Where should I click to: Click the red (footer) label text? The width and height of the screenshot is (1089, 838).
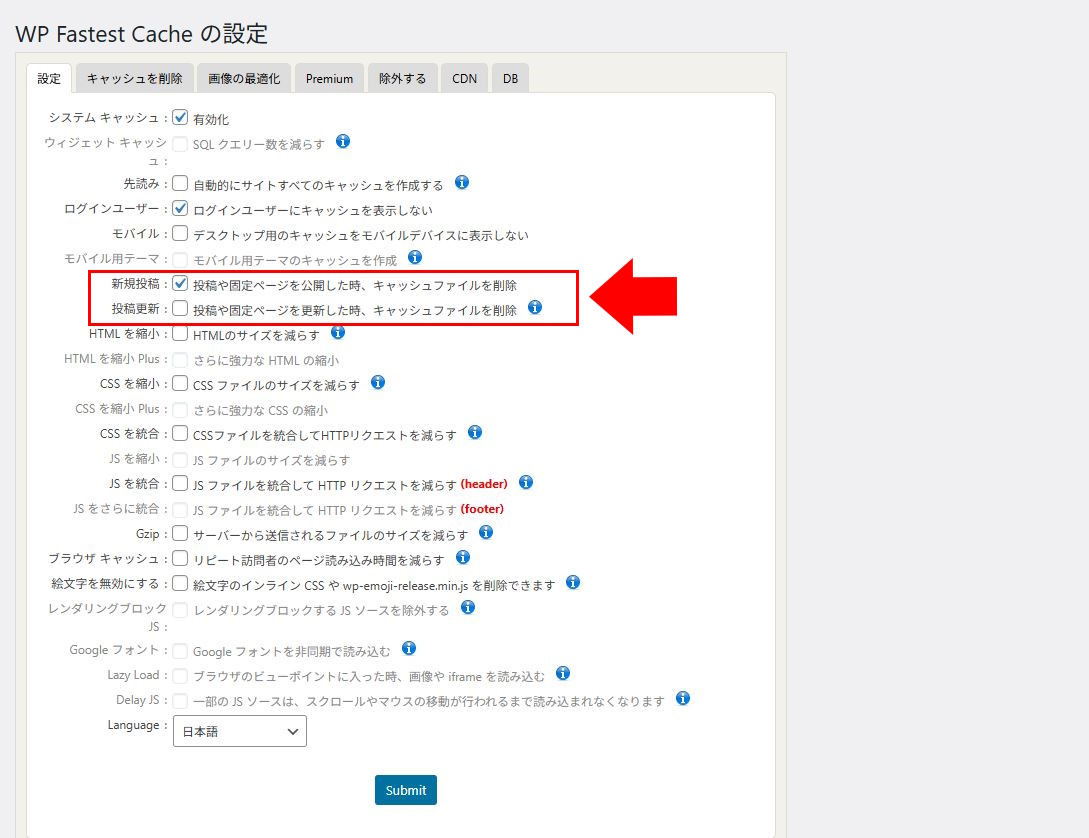(482, 509)
